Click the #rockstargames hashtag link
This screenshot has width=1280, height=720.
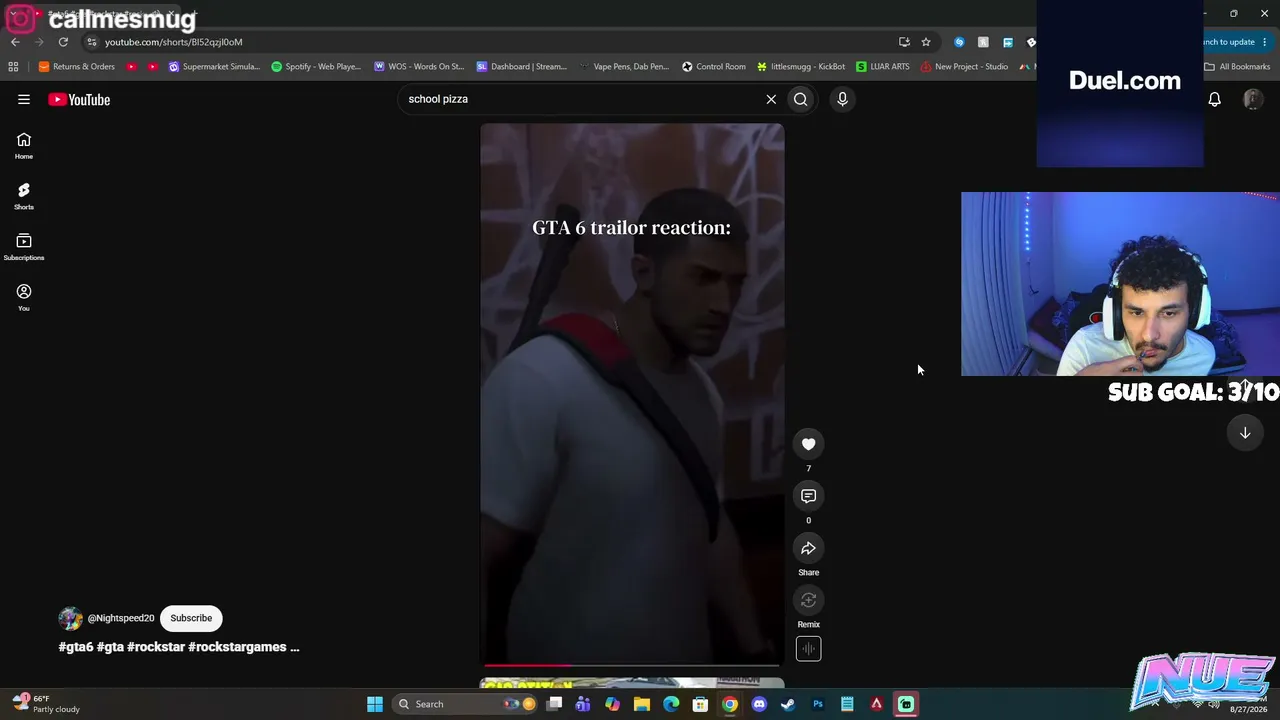coord(237,647)
